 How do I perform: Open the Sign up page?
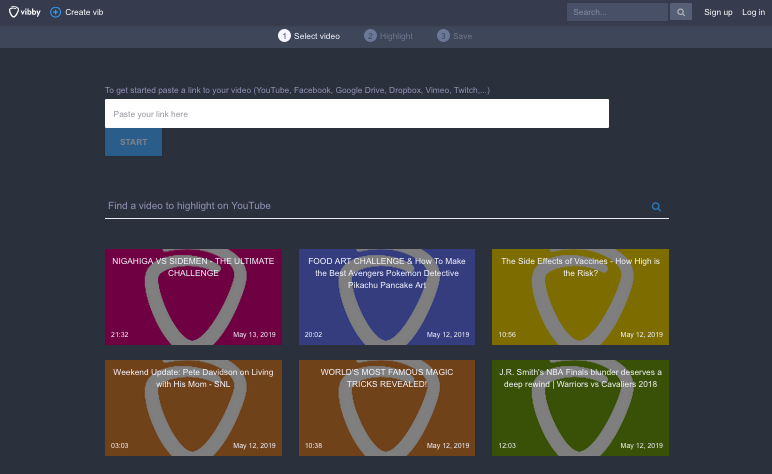[x=718, y=12]
